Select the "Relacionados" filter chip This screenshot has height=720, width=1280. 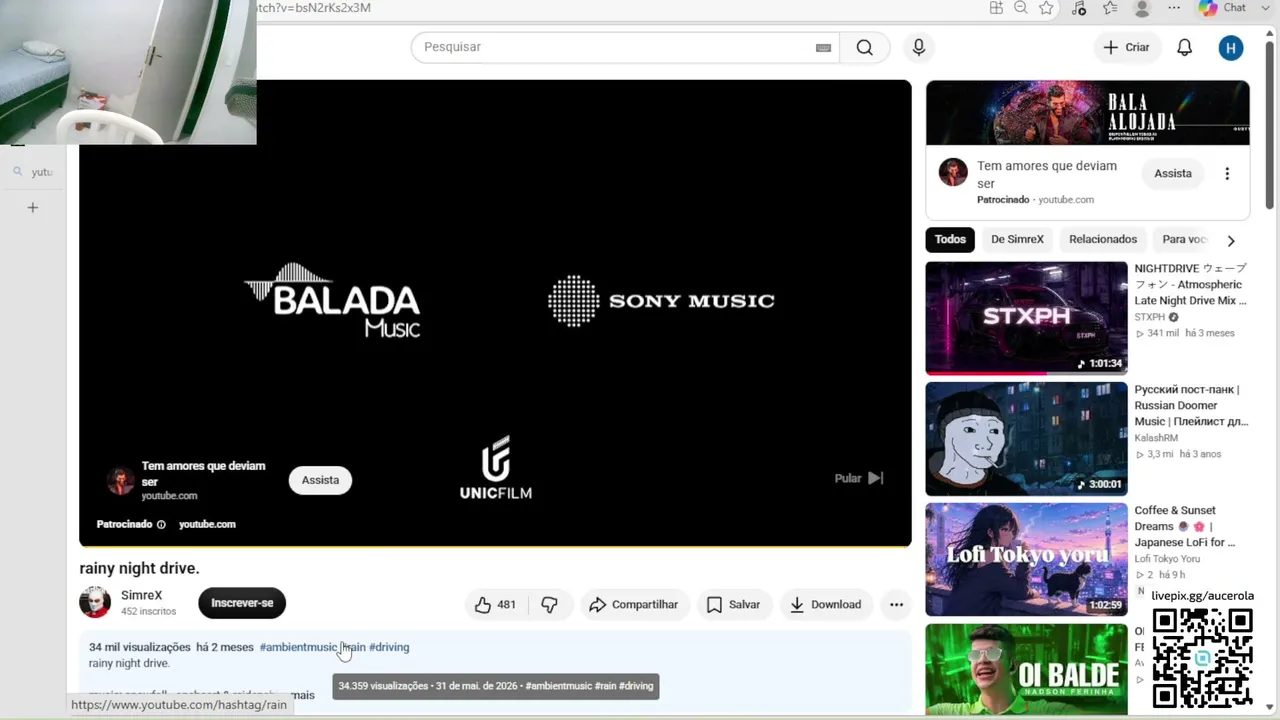coord(1103,240)
